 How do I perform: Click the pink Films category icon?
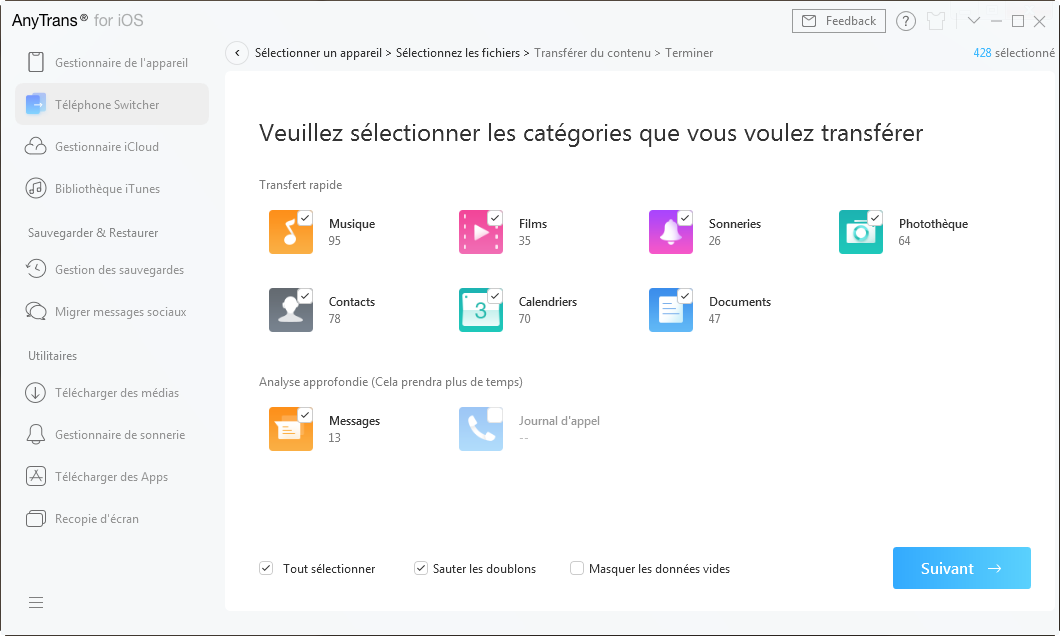[481, 232]
